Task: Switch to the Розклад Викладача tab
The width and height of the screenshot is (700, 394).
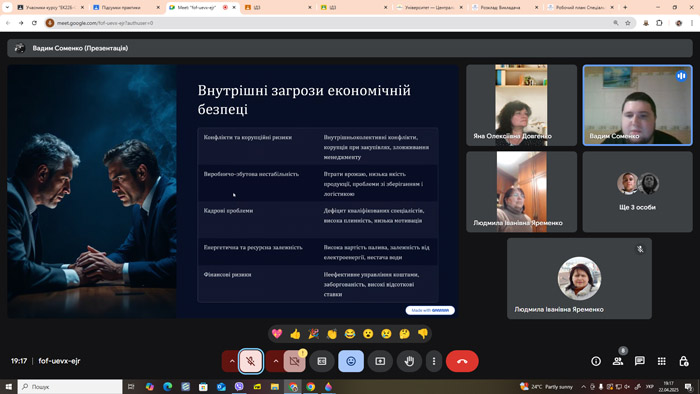Action: pyautogui.click(x=504, y=8)
